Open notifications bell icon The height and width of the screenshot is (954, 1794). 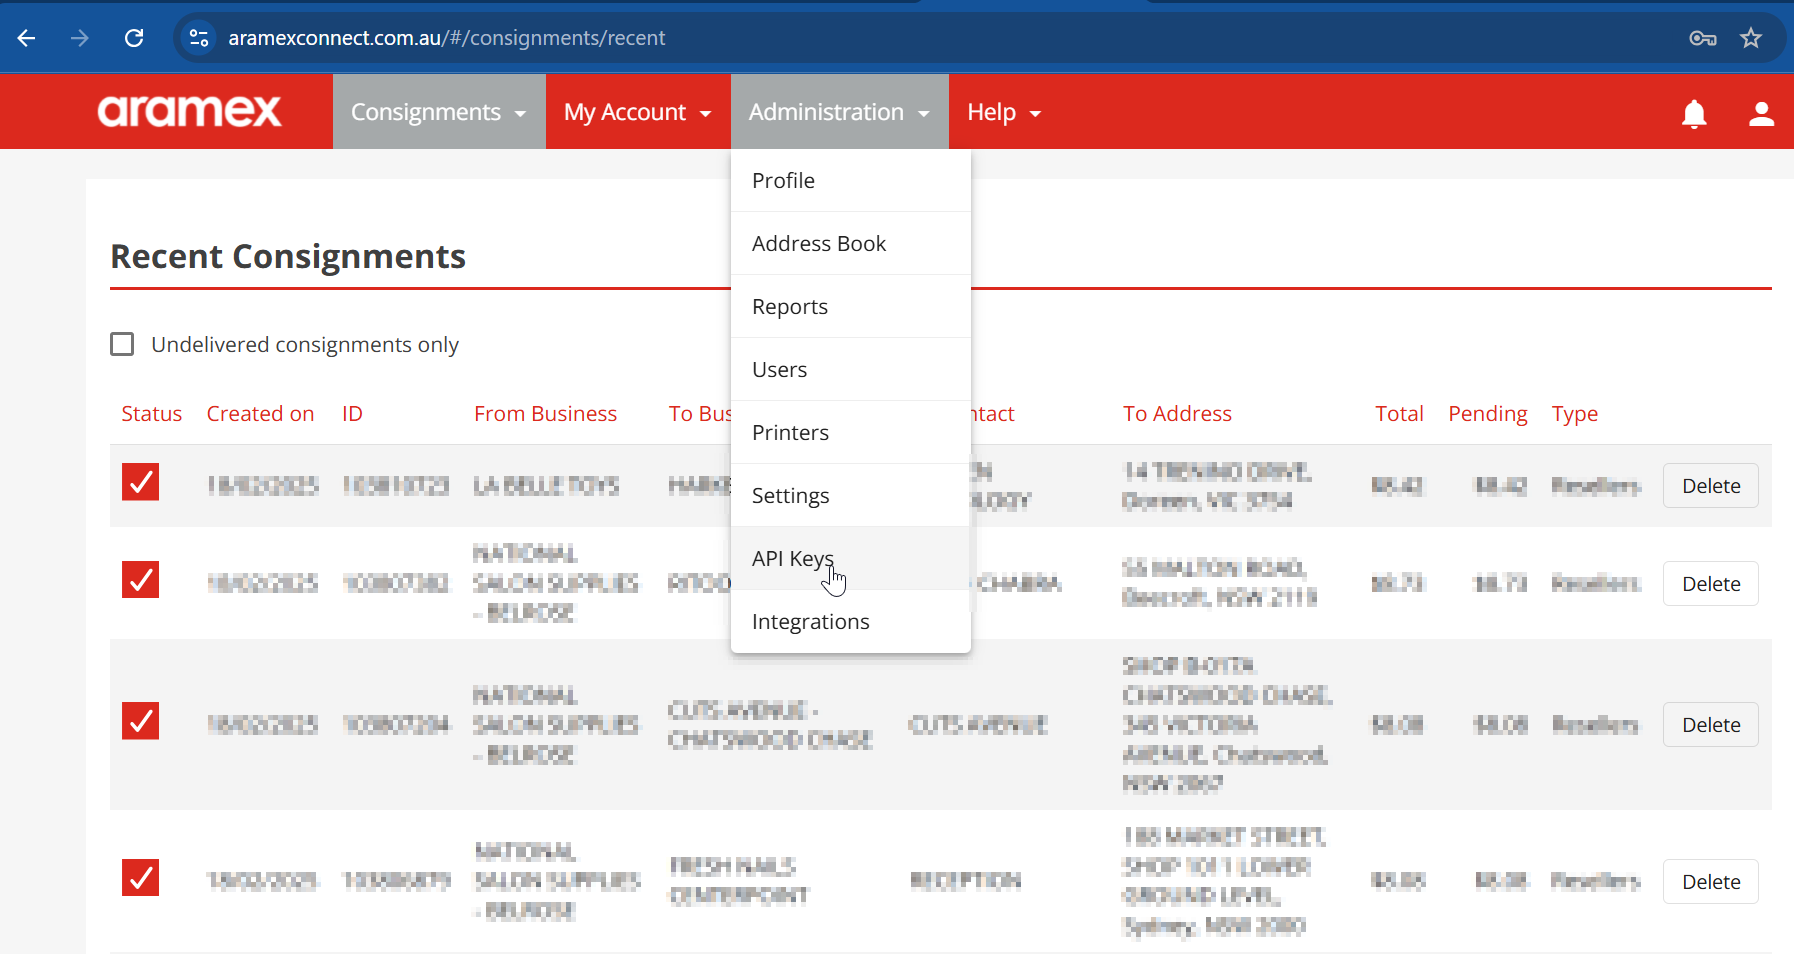pyautogui.click(x=1694, y=114)
